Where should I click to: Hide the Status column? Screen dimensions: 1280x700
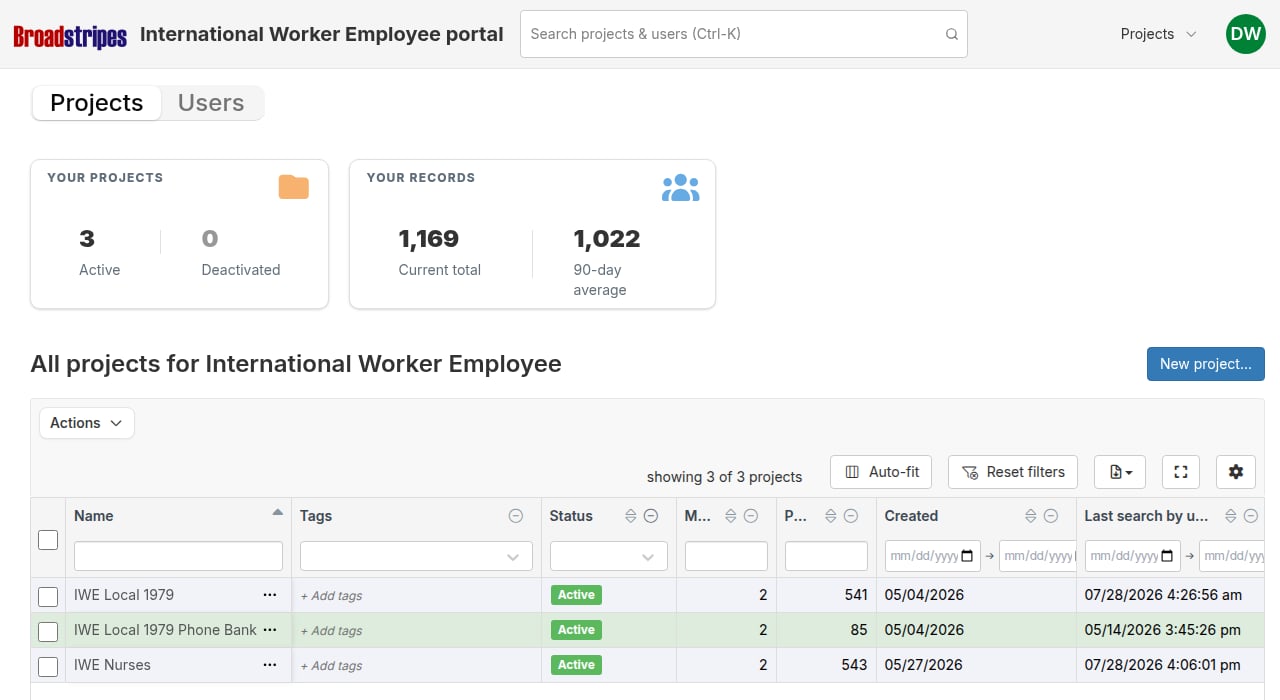tap(651, 516)
